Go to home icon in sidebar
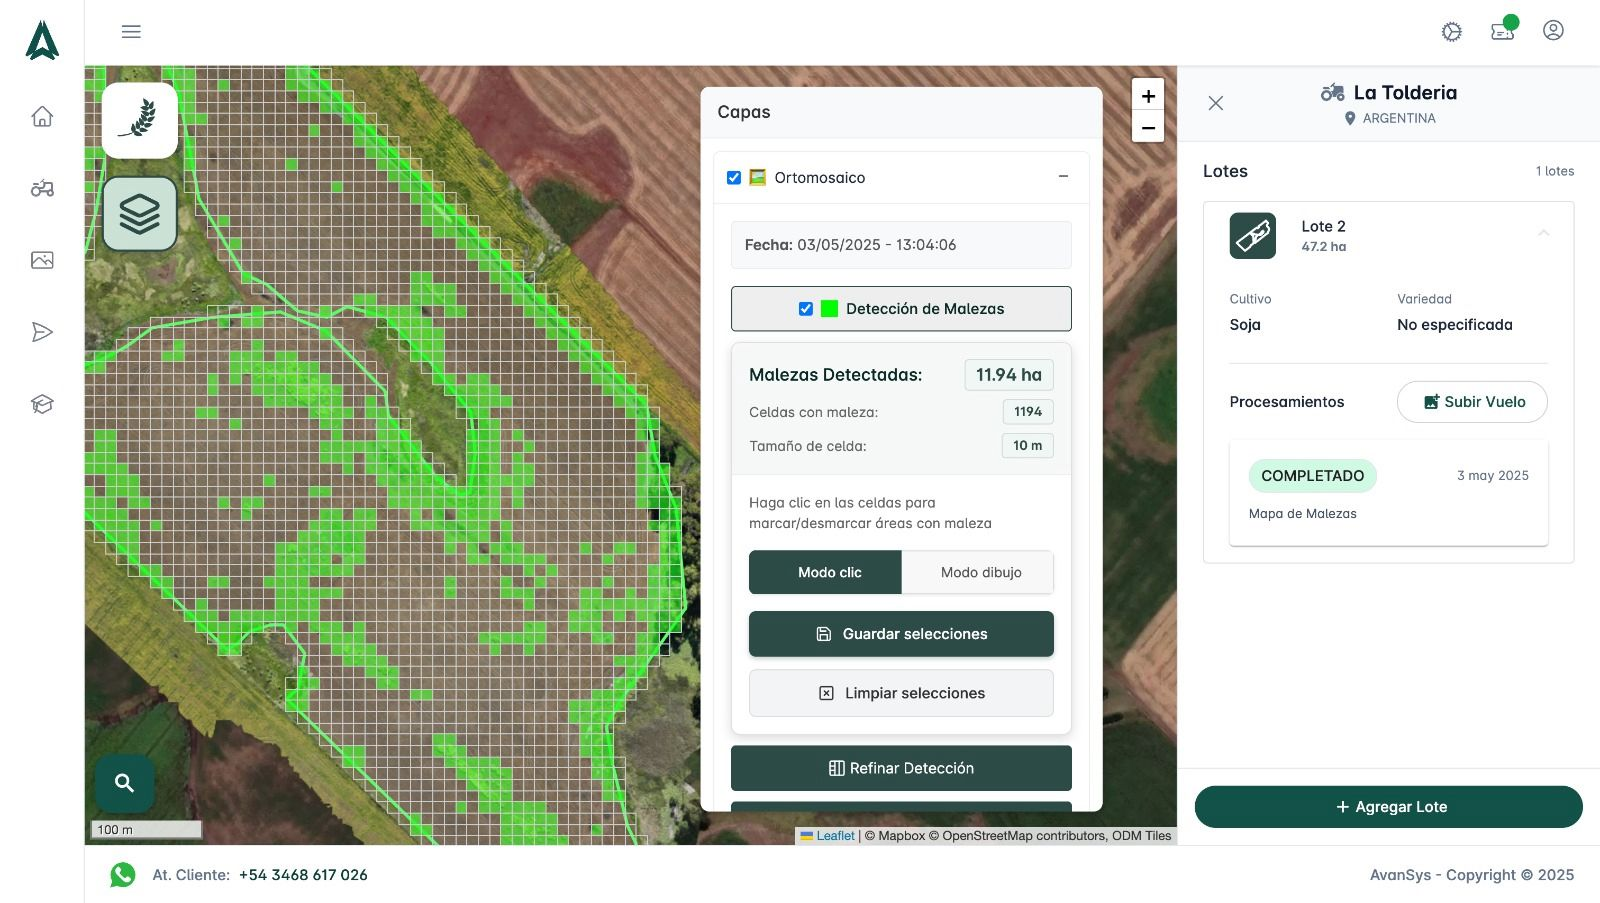The height and width of the screenshot is (903, 1600). pyautogui.click(x=42, y=116)
